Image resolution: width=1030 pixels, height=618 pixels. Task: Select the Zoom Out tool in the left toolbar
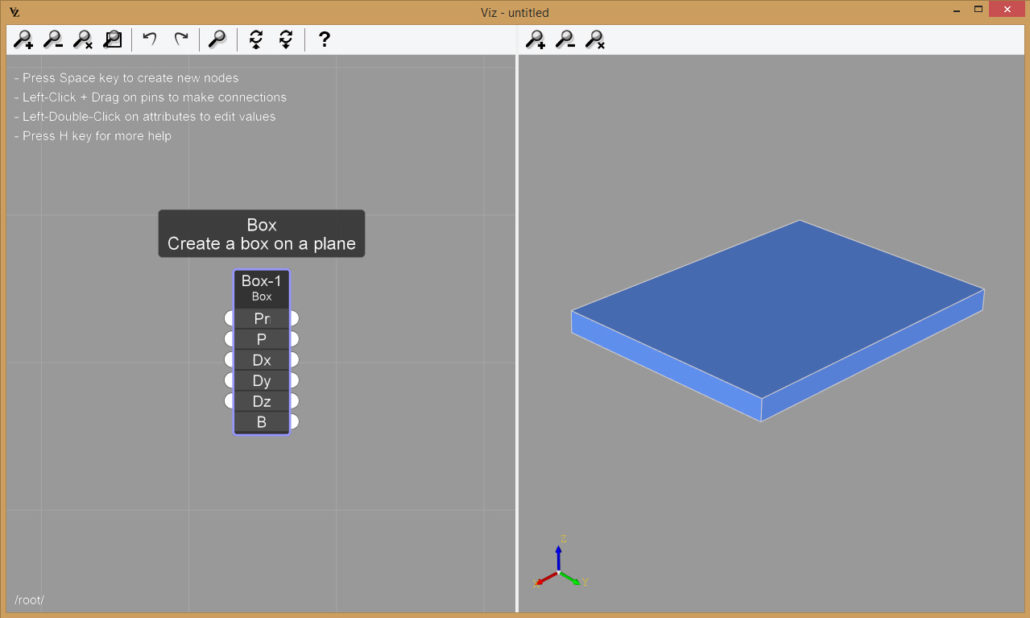53,39
